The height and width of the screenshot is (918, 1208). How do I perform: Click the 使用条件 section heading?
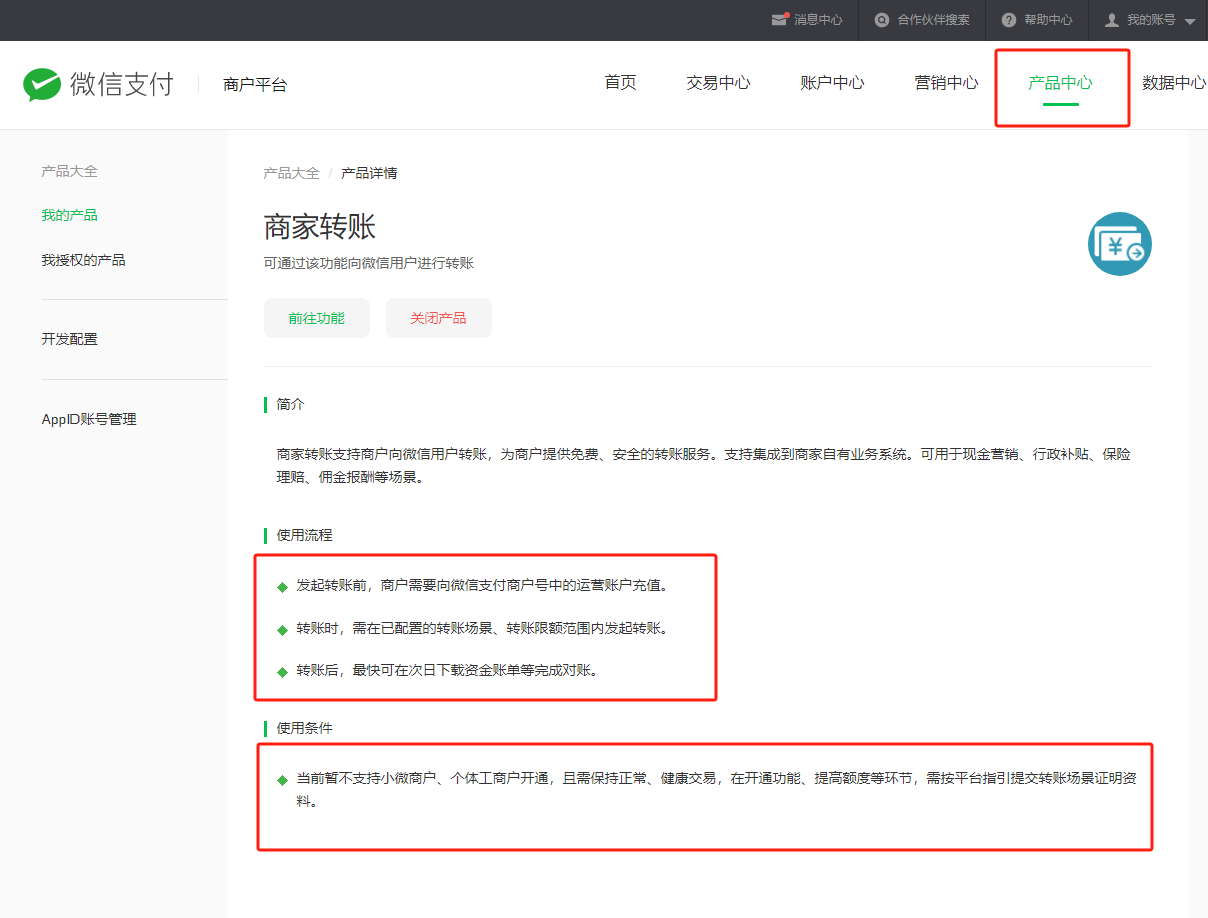point(304,728)
